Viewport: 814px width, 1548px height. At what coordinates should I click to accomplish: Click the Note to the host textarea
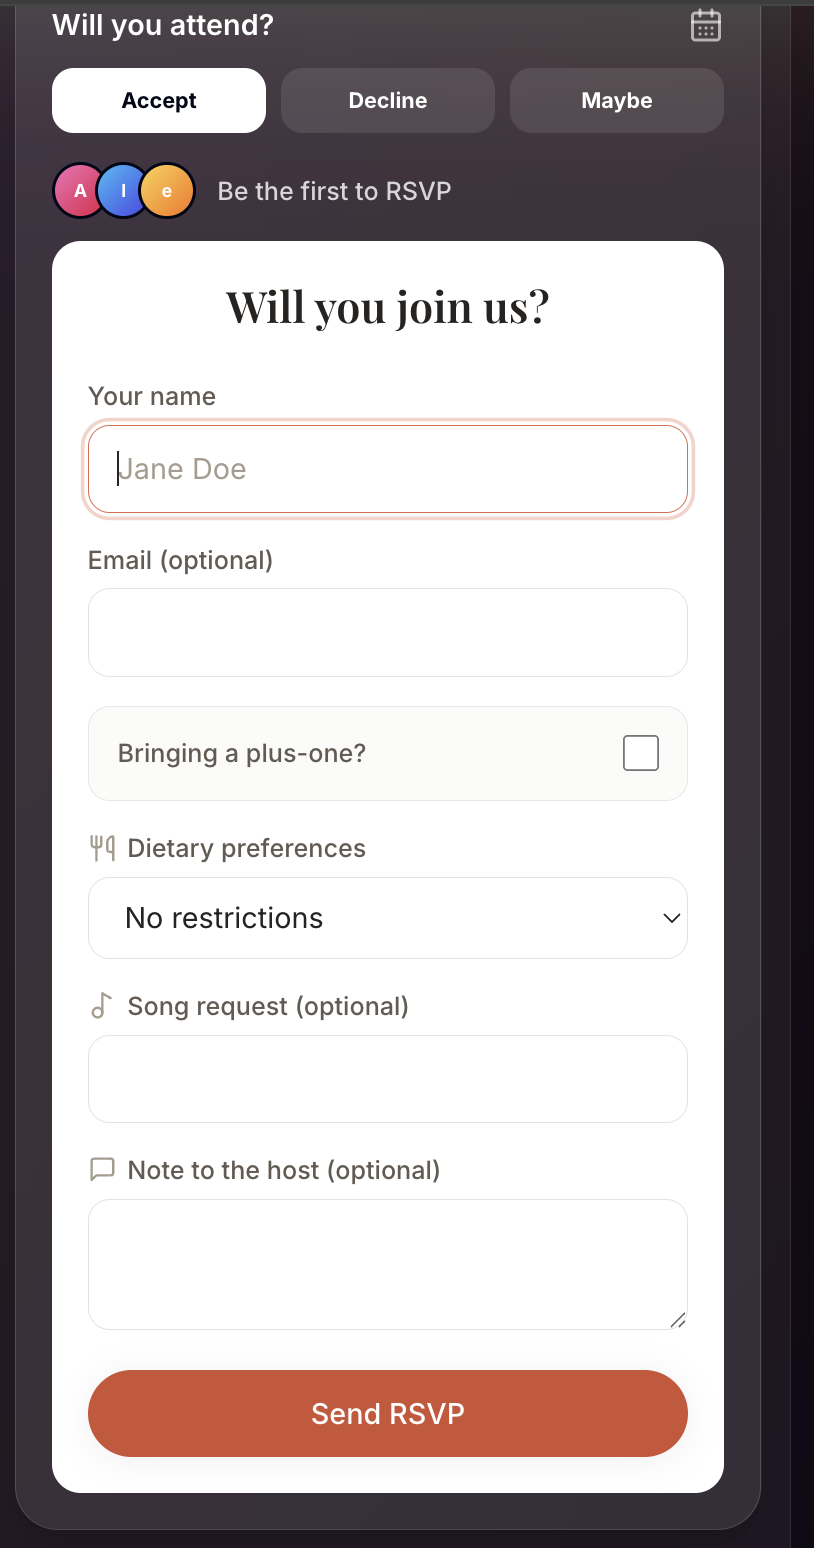pos(388,1264)
